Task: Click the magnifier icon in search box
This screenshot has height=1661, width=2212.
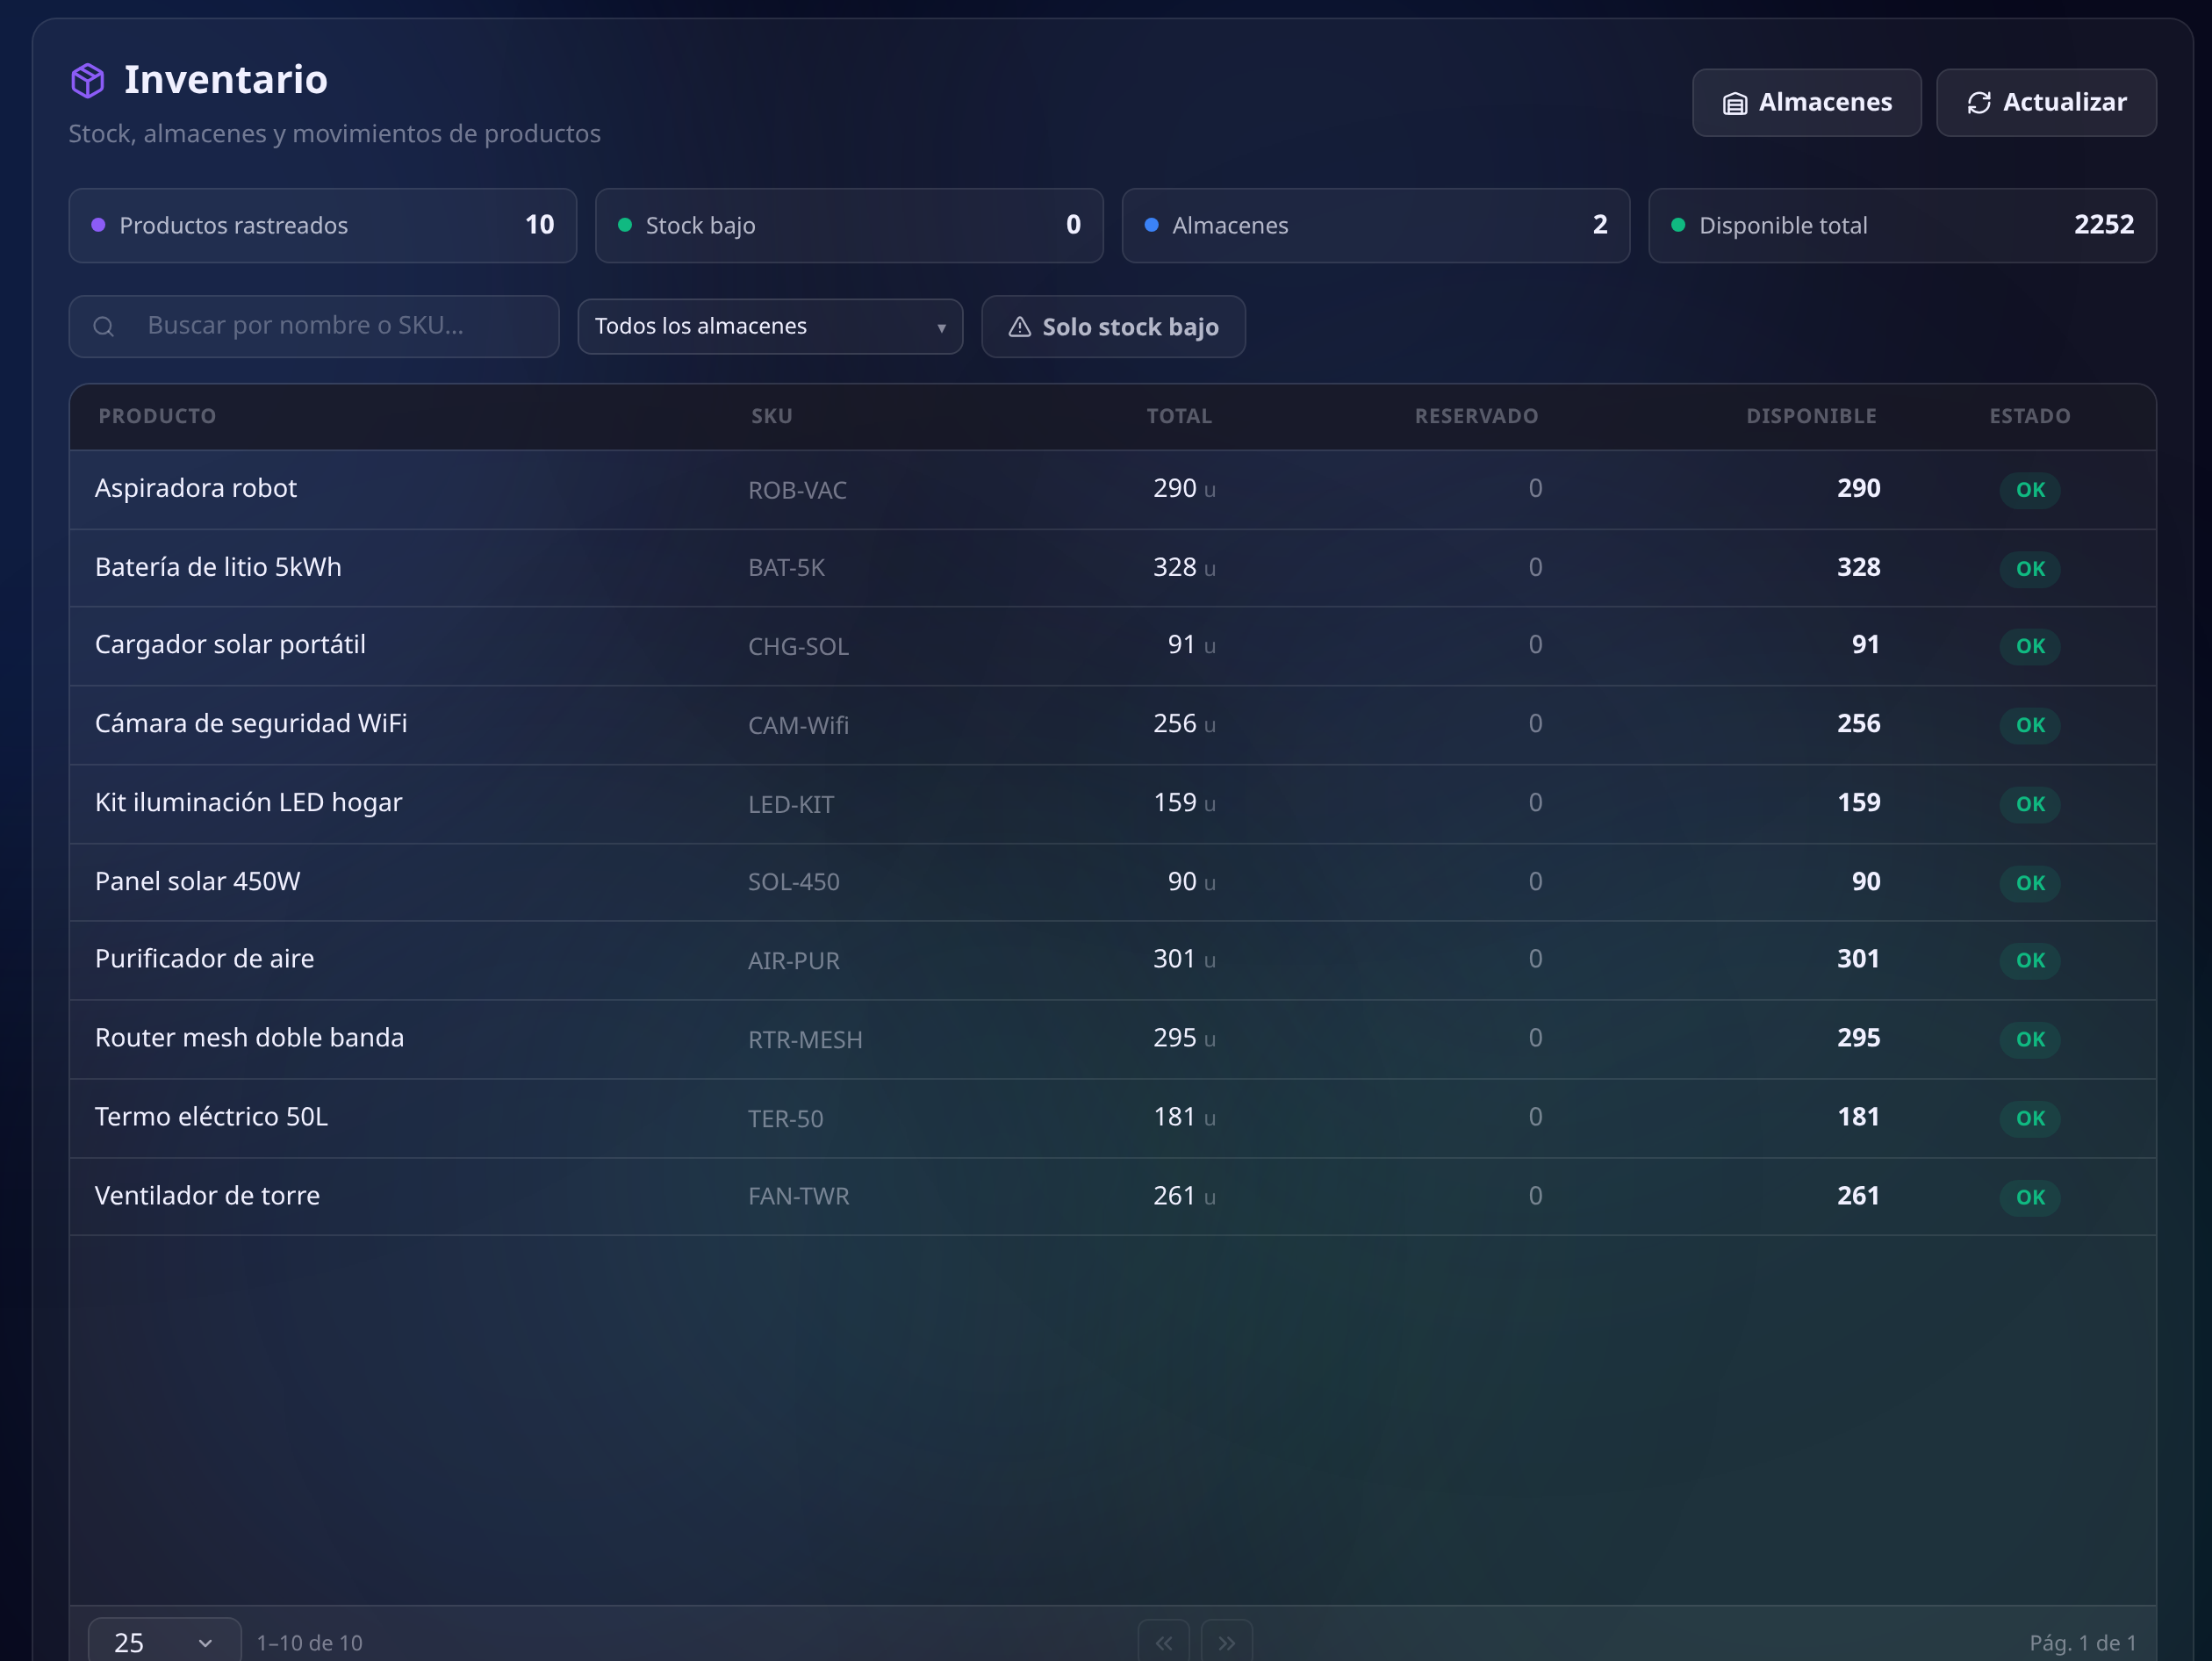Action: (x=103, y=326)
